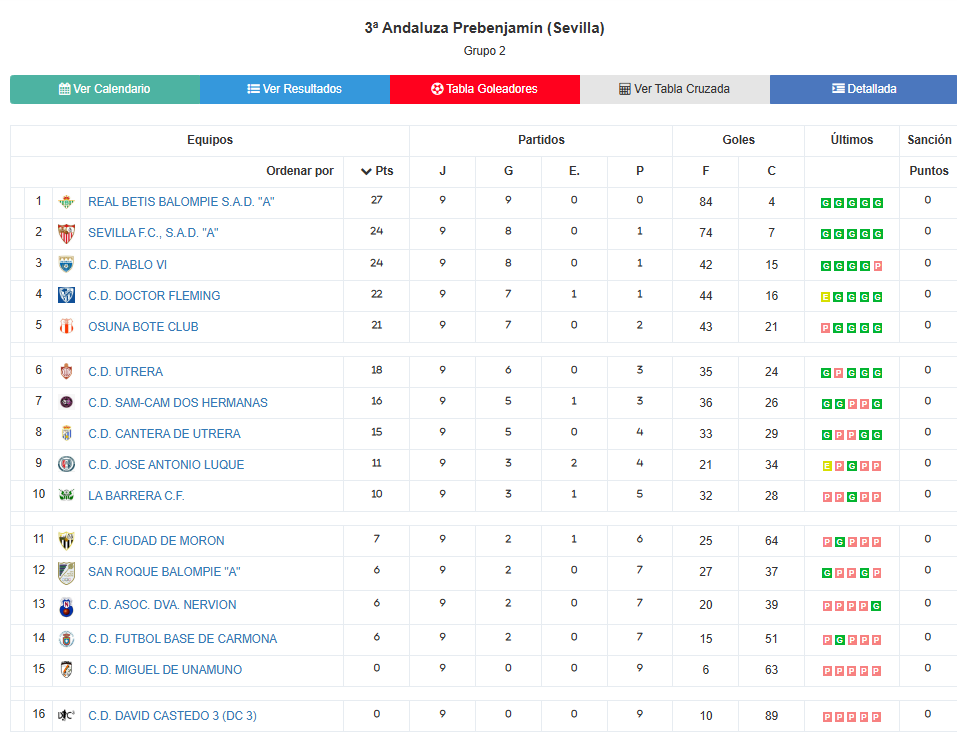Switch to Detallada table view

[x=864, y=89]
